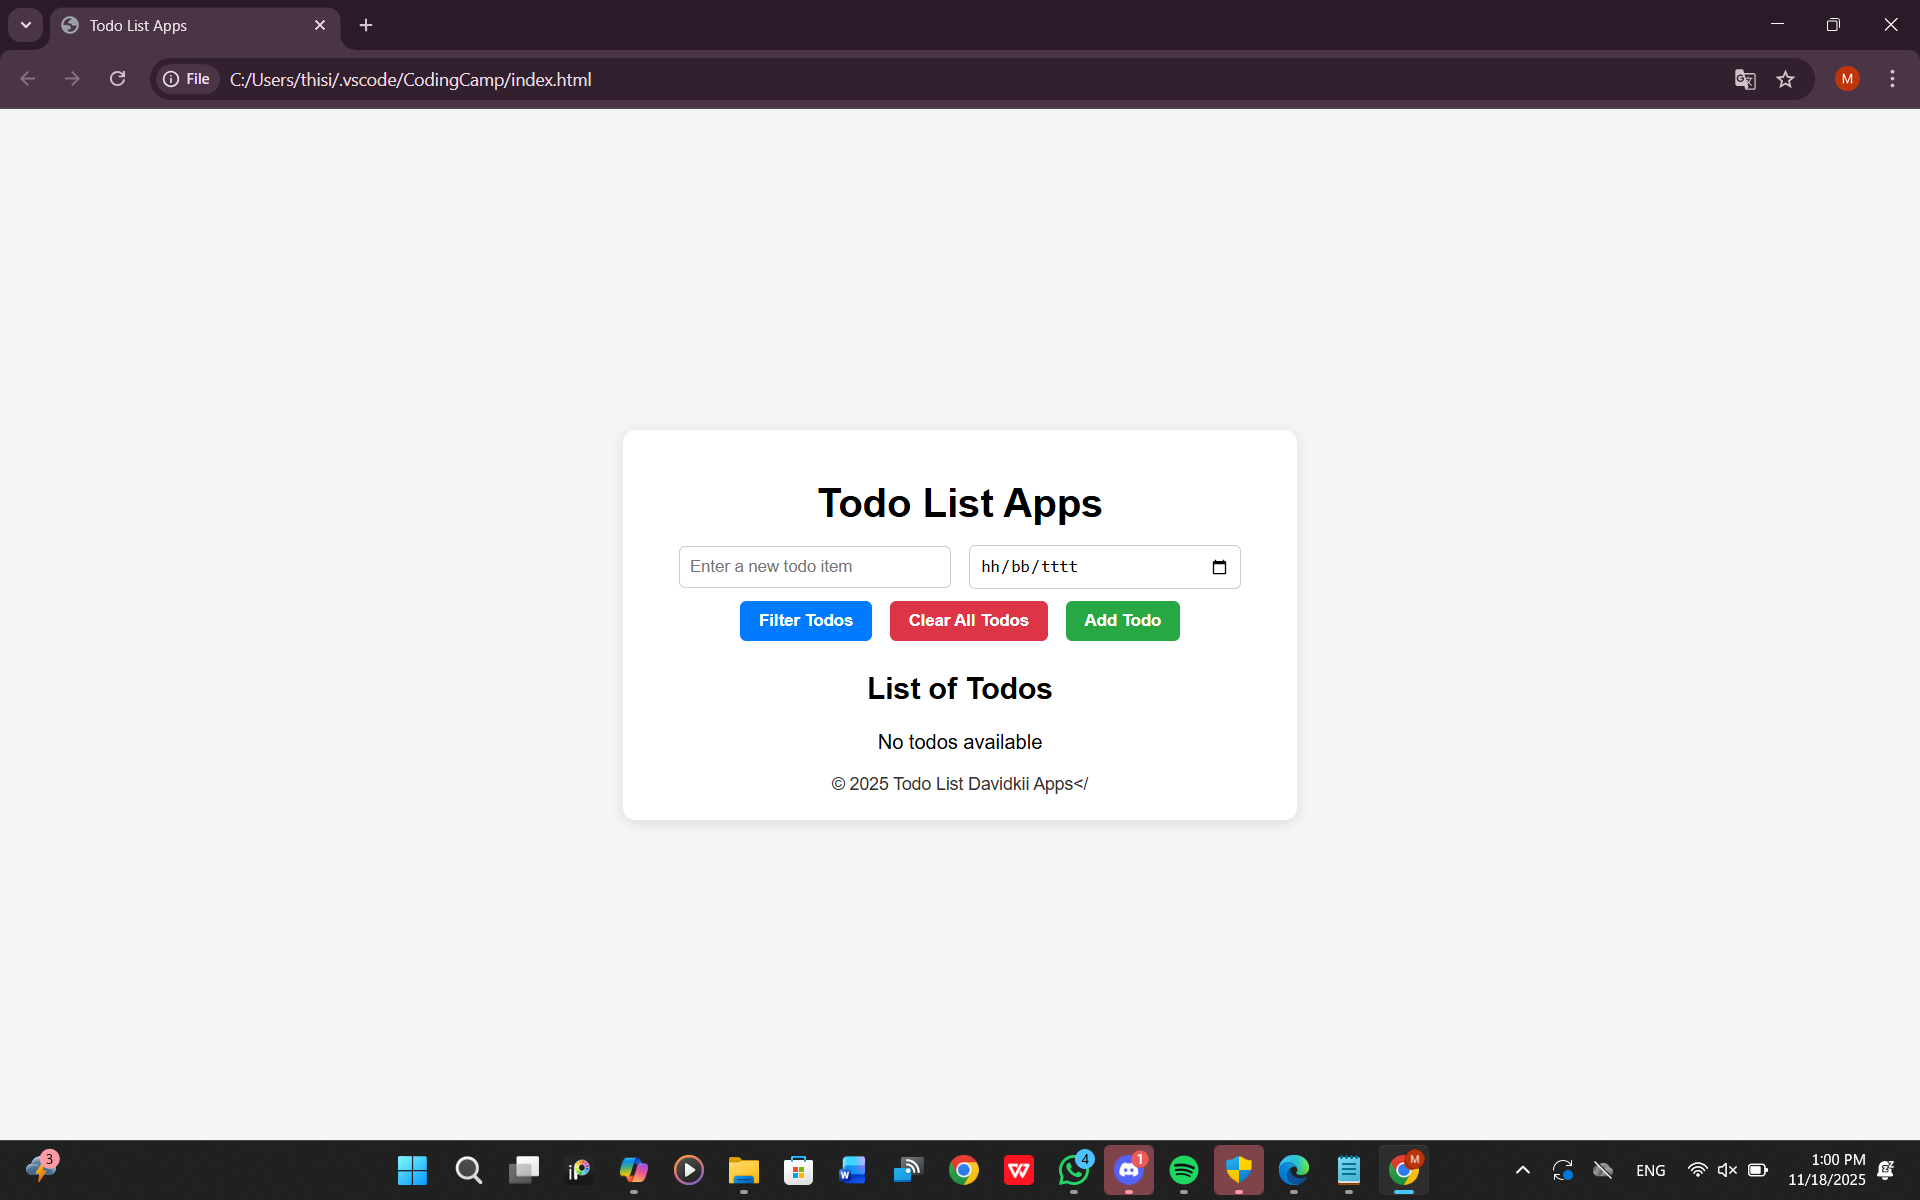
Task: Open the Chrome three-dot menu
Action: pyautogui.click(x=1892, y=79)
